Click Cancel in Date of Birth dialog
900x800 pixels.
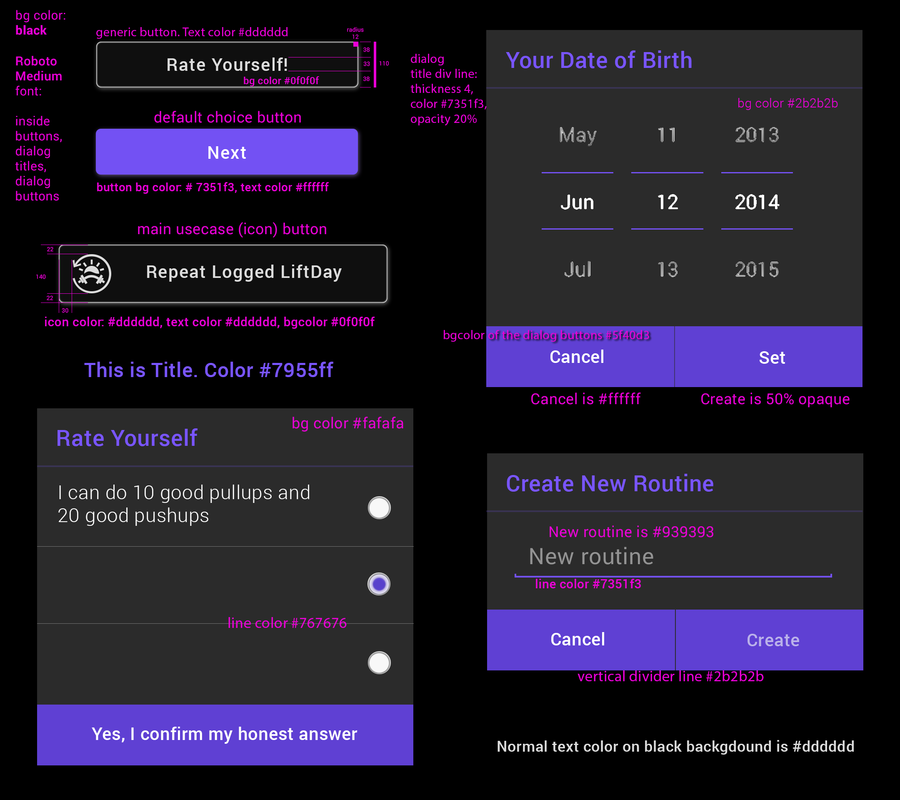(x=579, y=357)
